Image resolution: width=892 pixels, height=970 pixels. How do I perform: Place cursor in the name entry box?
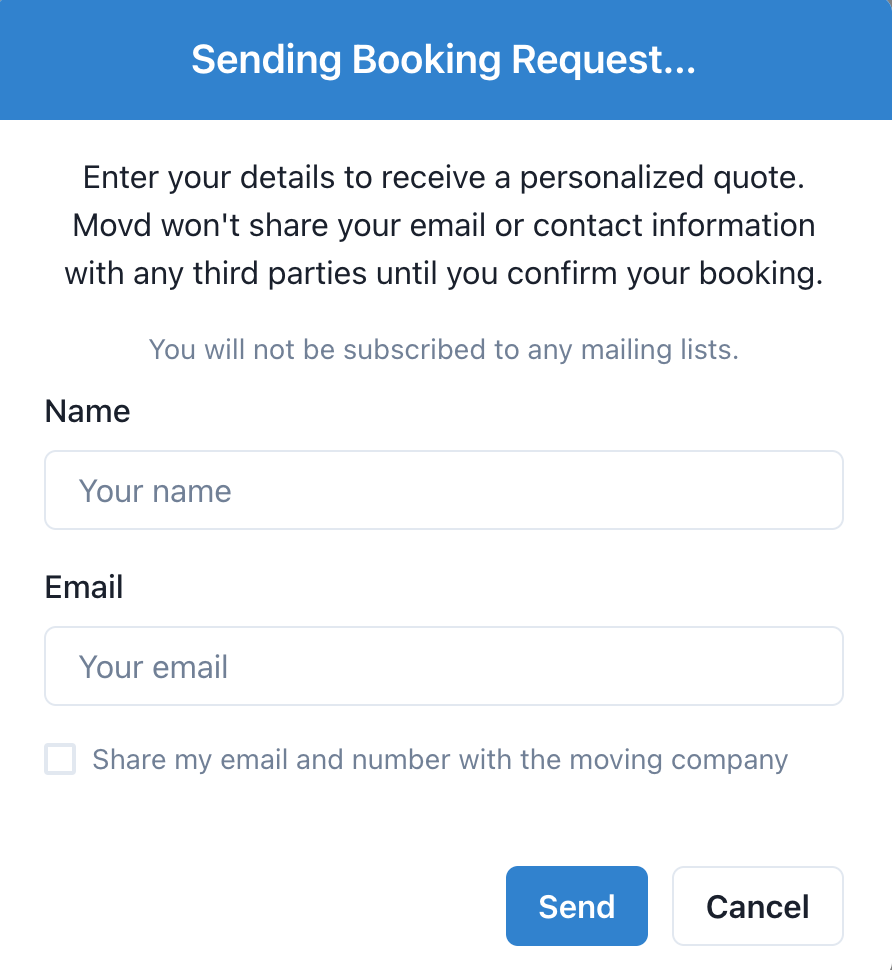point(444,490)
